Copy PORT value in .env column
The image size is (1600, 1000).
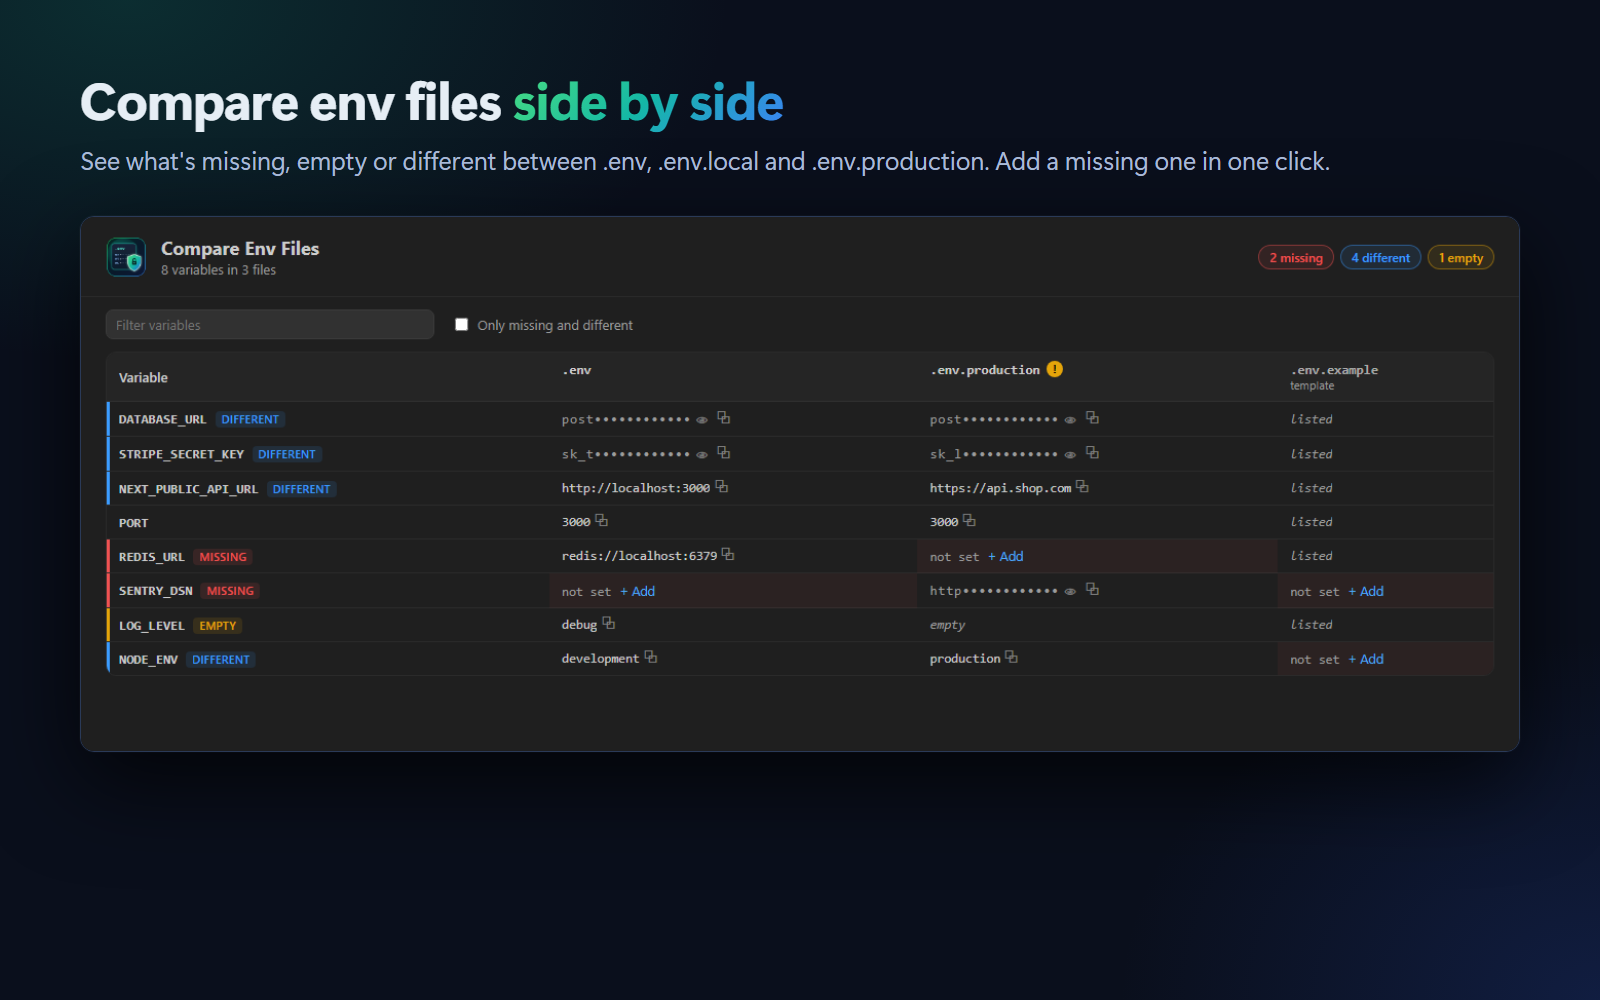(601, 521)
